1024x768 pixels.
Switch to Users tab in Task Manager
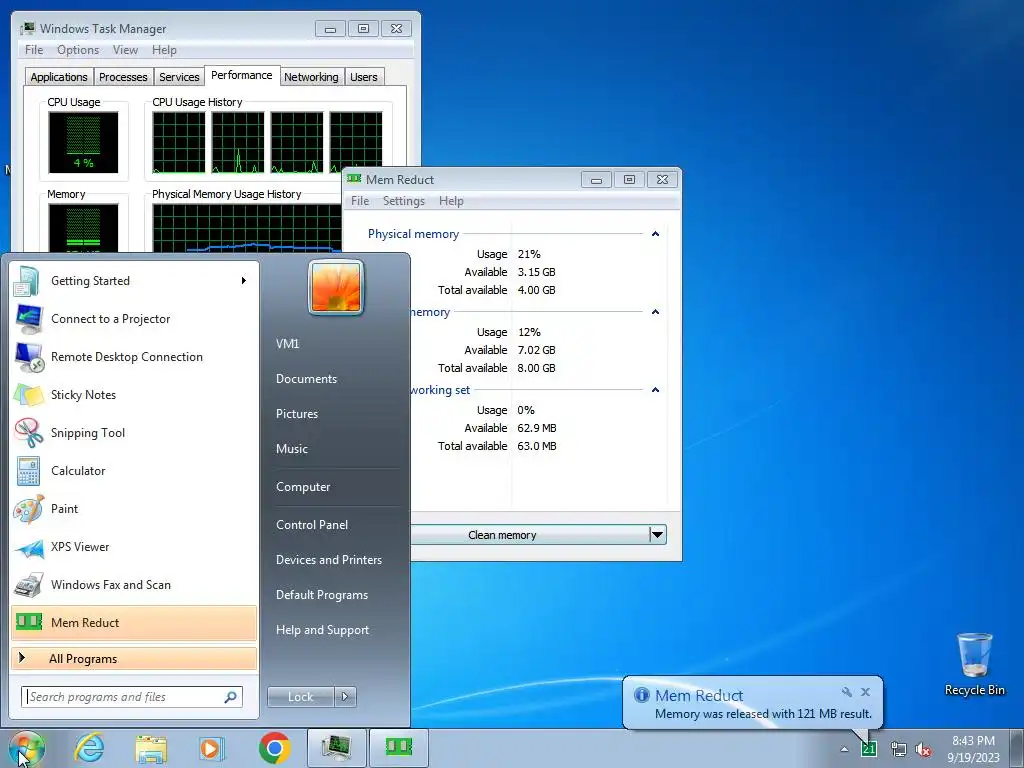pos(364,77)
